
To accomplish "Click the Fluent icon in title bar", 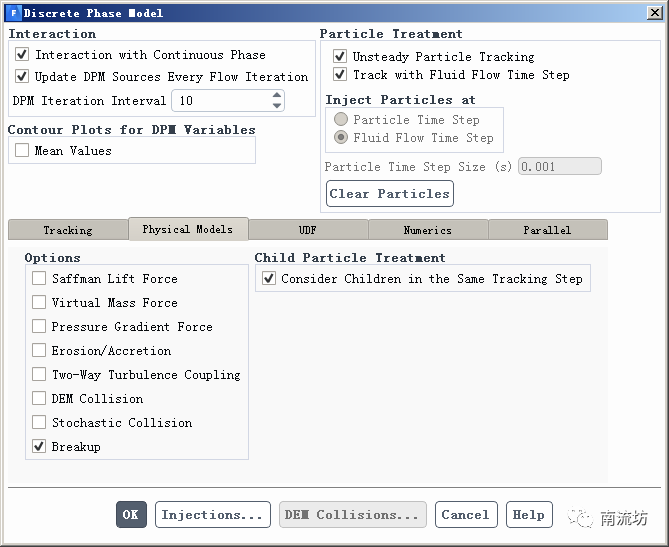I will click(13, 13).
